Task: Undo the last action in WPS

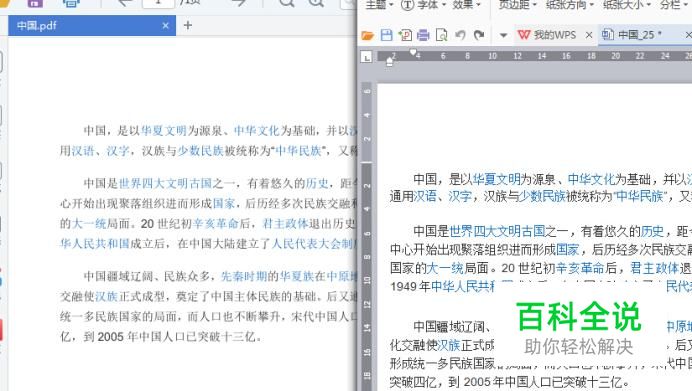Action: tap(460, 34)
